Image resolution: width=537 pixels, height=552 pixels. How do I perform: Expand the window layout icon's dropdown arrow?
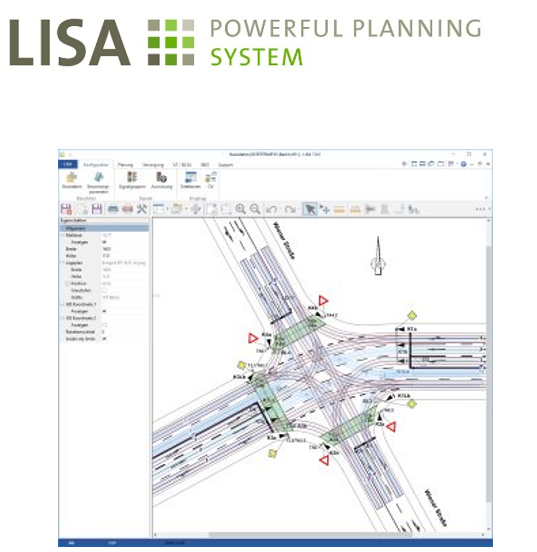167,209
